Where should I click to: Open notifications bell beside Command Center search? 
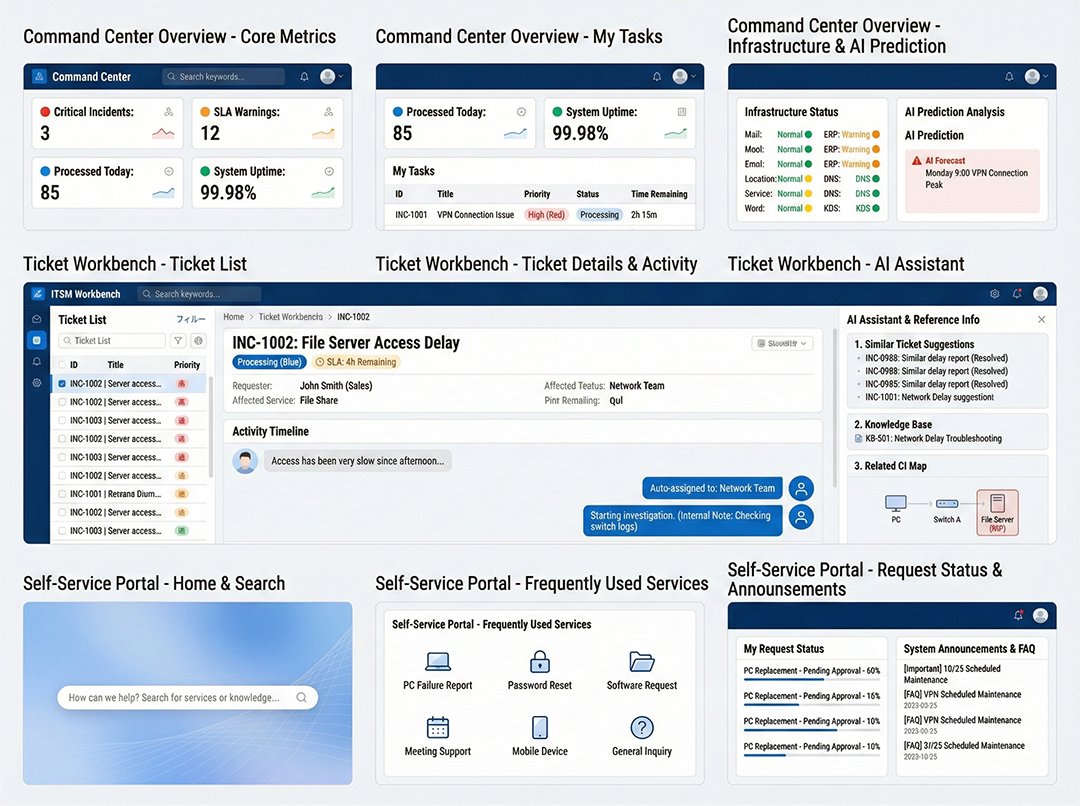[304, 76]
